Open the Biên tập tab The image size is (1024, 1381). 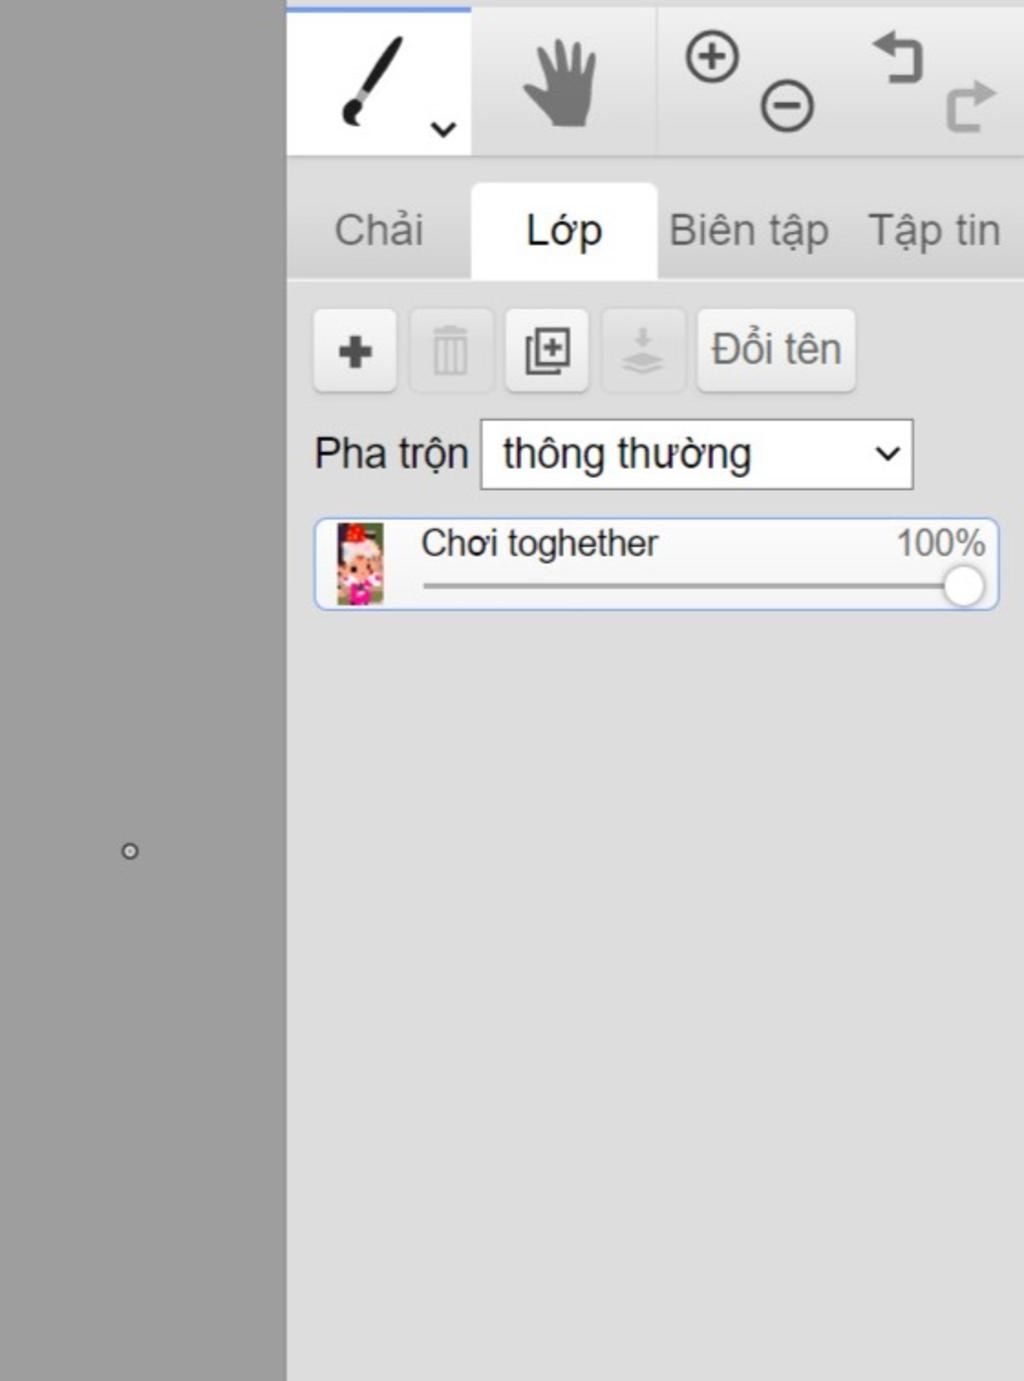point(749,230)
